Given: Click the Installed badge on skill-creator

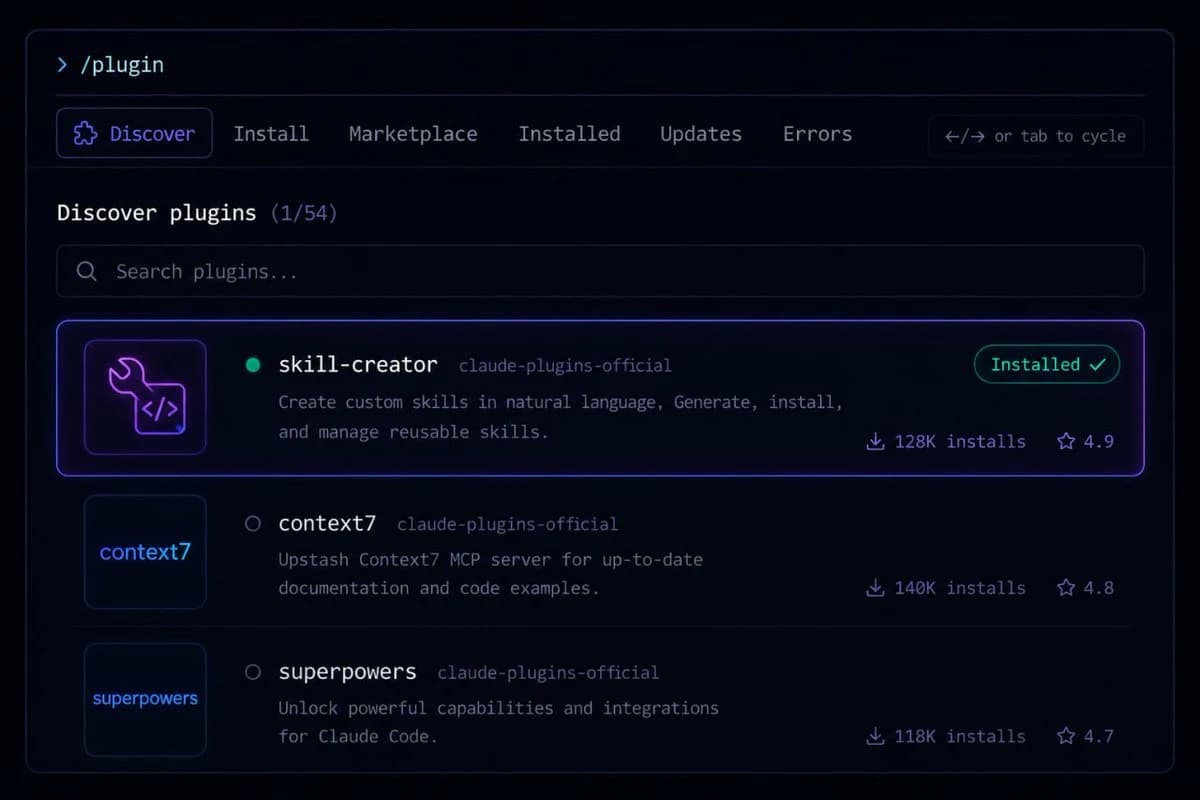Looking at the screenshot, I should click(1047, 365).
